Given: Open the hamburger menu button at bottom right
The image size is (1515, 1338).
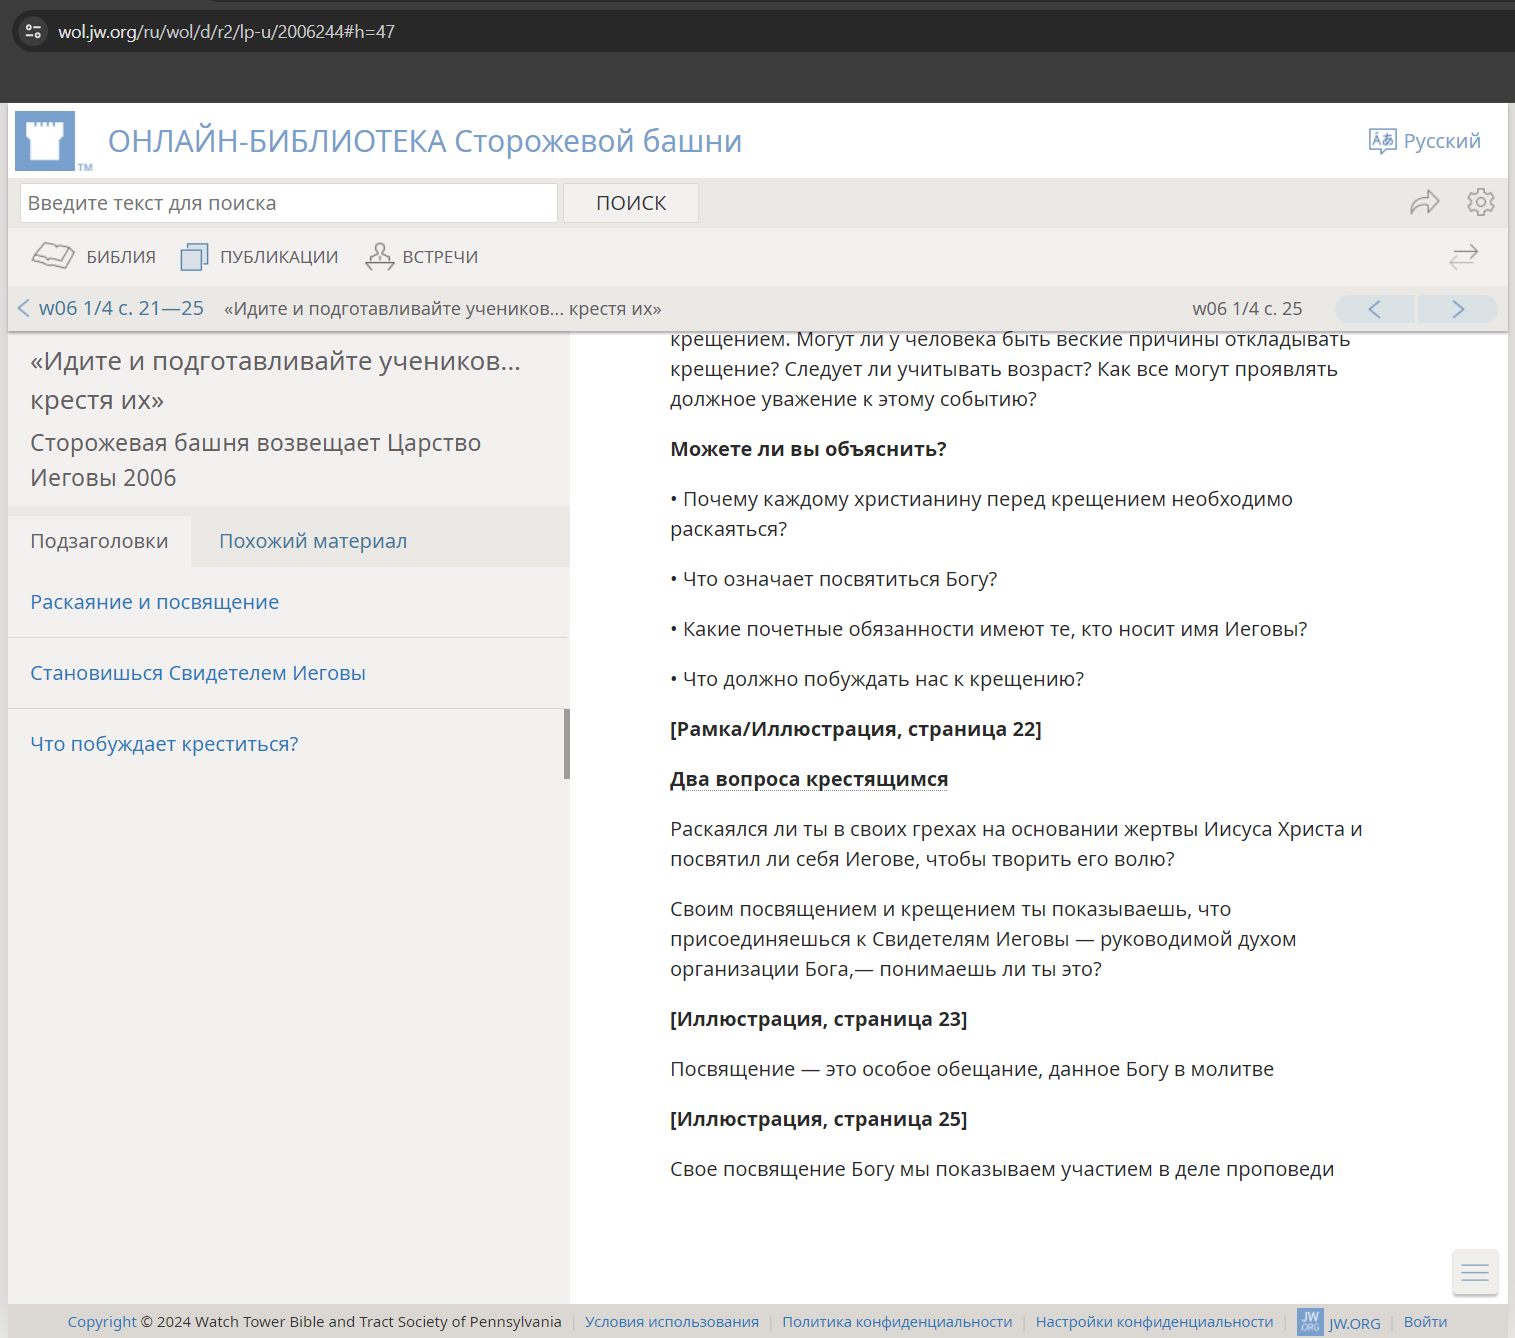Looking at the screenshot, I should point(1475,1272).
